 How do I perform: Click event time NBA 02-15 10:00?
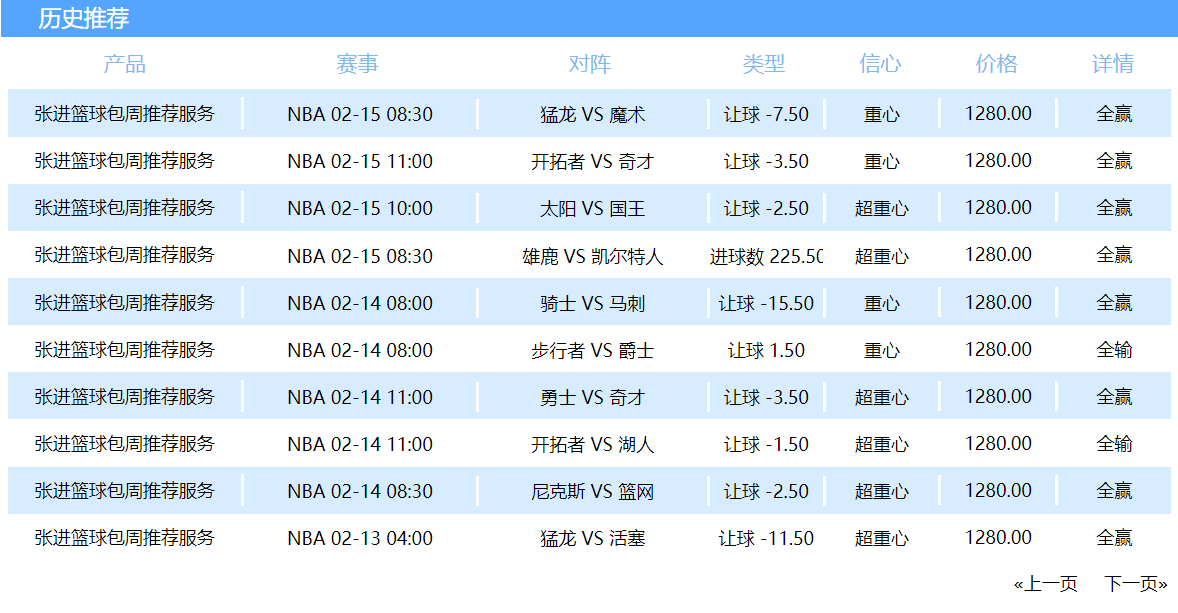click(360, 208)
